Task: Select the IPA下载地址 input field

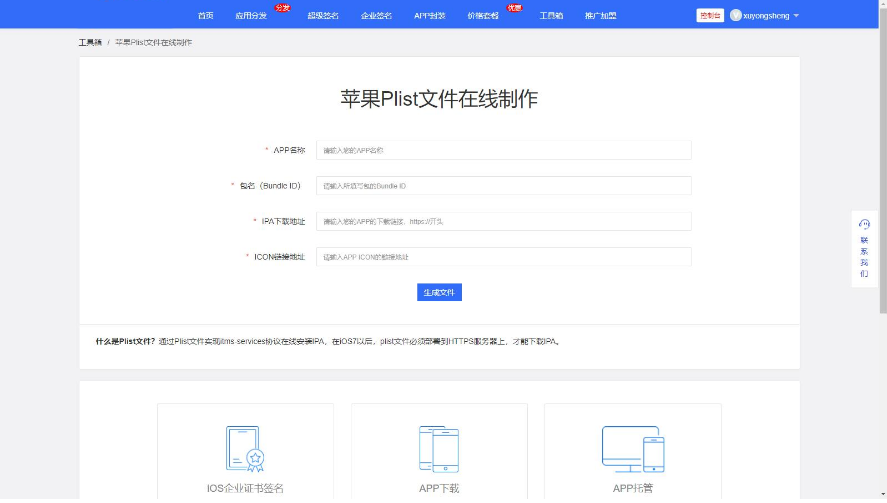Action: point(503,221)
